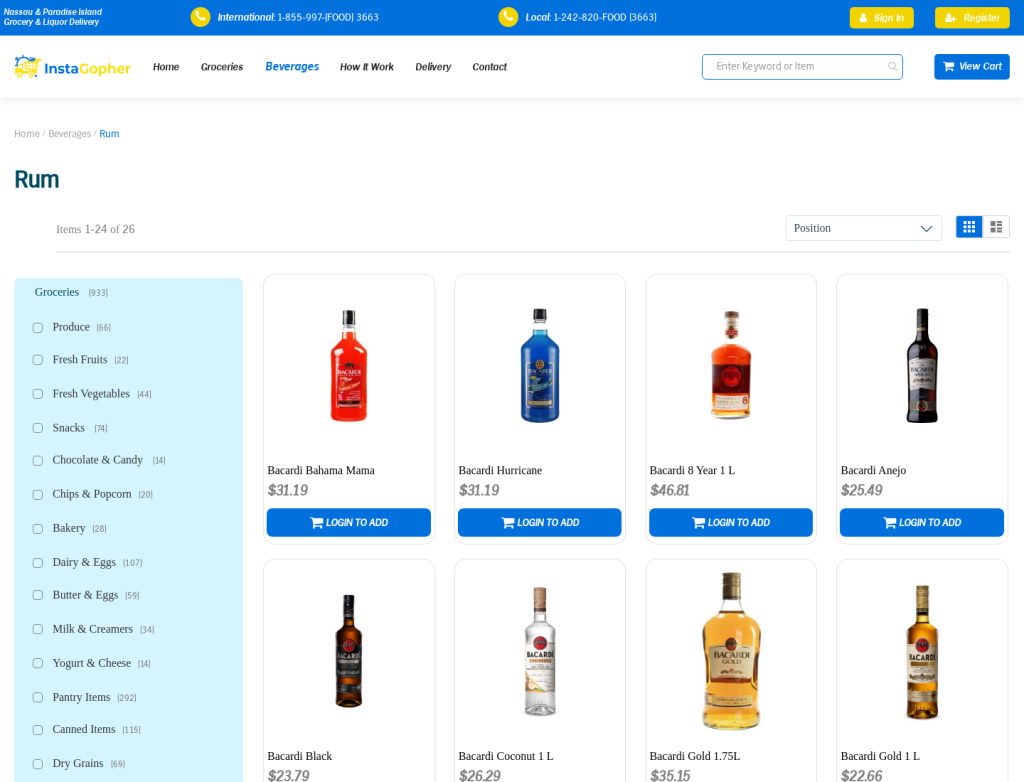Switch to list view layout

point(996,227)
